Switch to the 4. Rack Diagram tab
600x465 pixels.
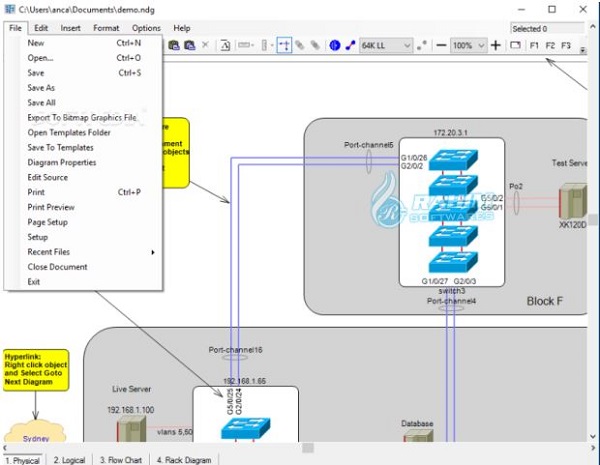tap(185, 460)
